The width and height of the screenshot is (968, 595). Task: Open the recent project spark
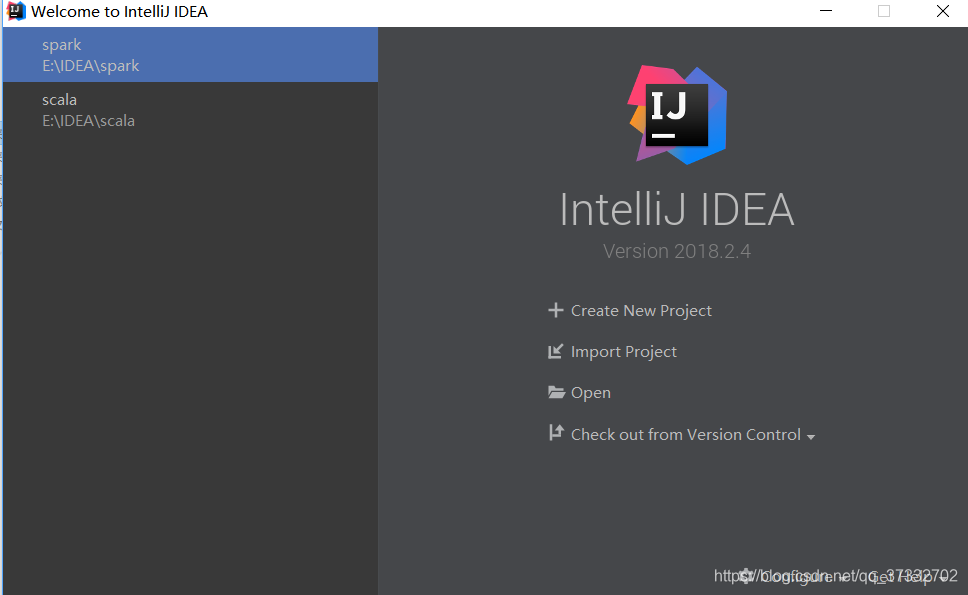190,55
